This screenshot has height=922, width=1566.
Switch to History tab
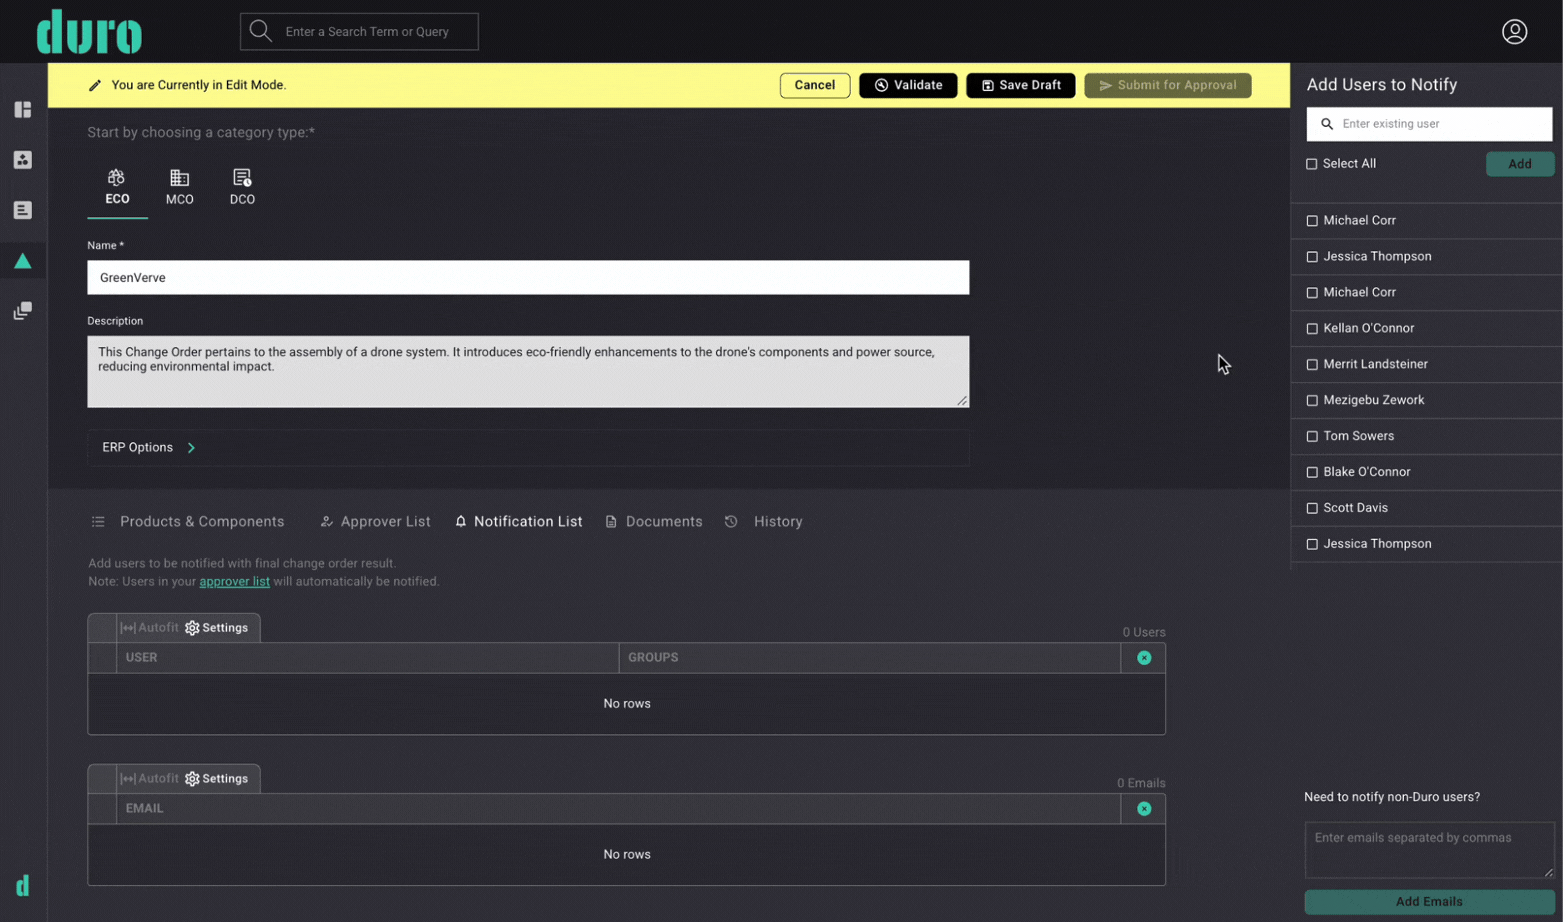pyautogui.click(x=765, y=522)
